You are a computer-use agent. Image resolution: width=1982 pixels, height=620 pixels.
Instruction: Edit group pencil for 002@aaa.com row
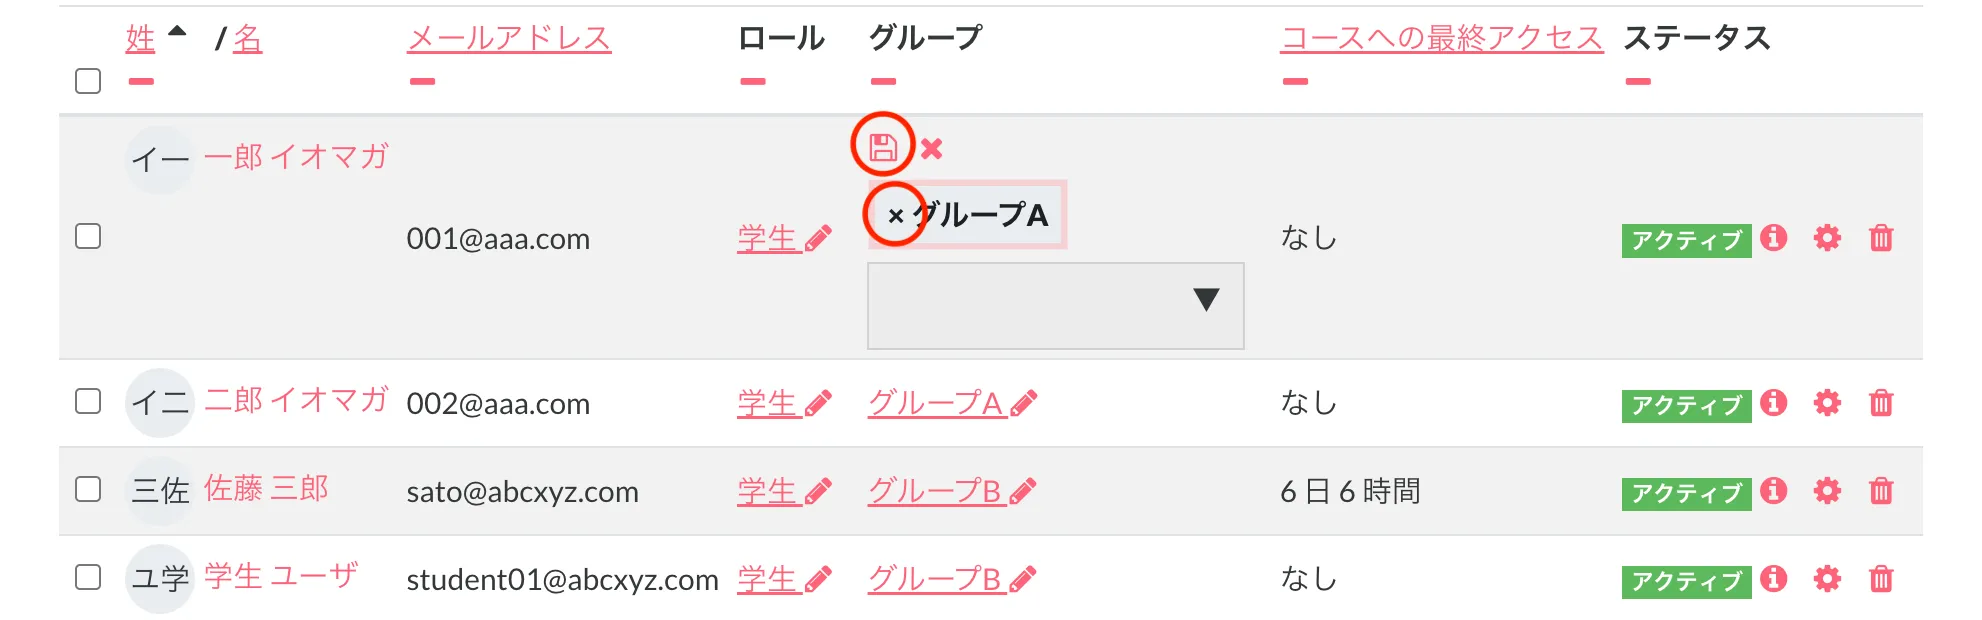[1024, 404]
